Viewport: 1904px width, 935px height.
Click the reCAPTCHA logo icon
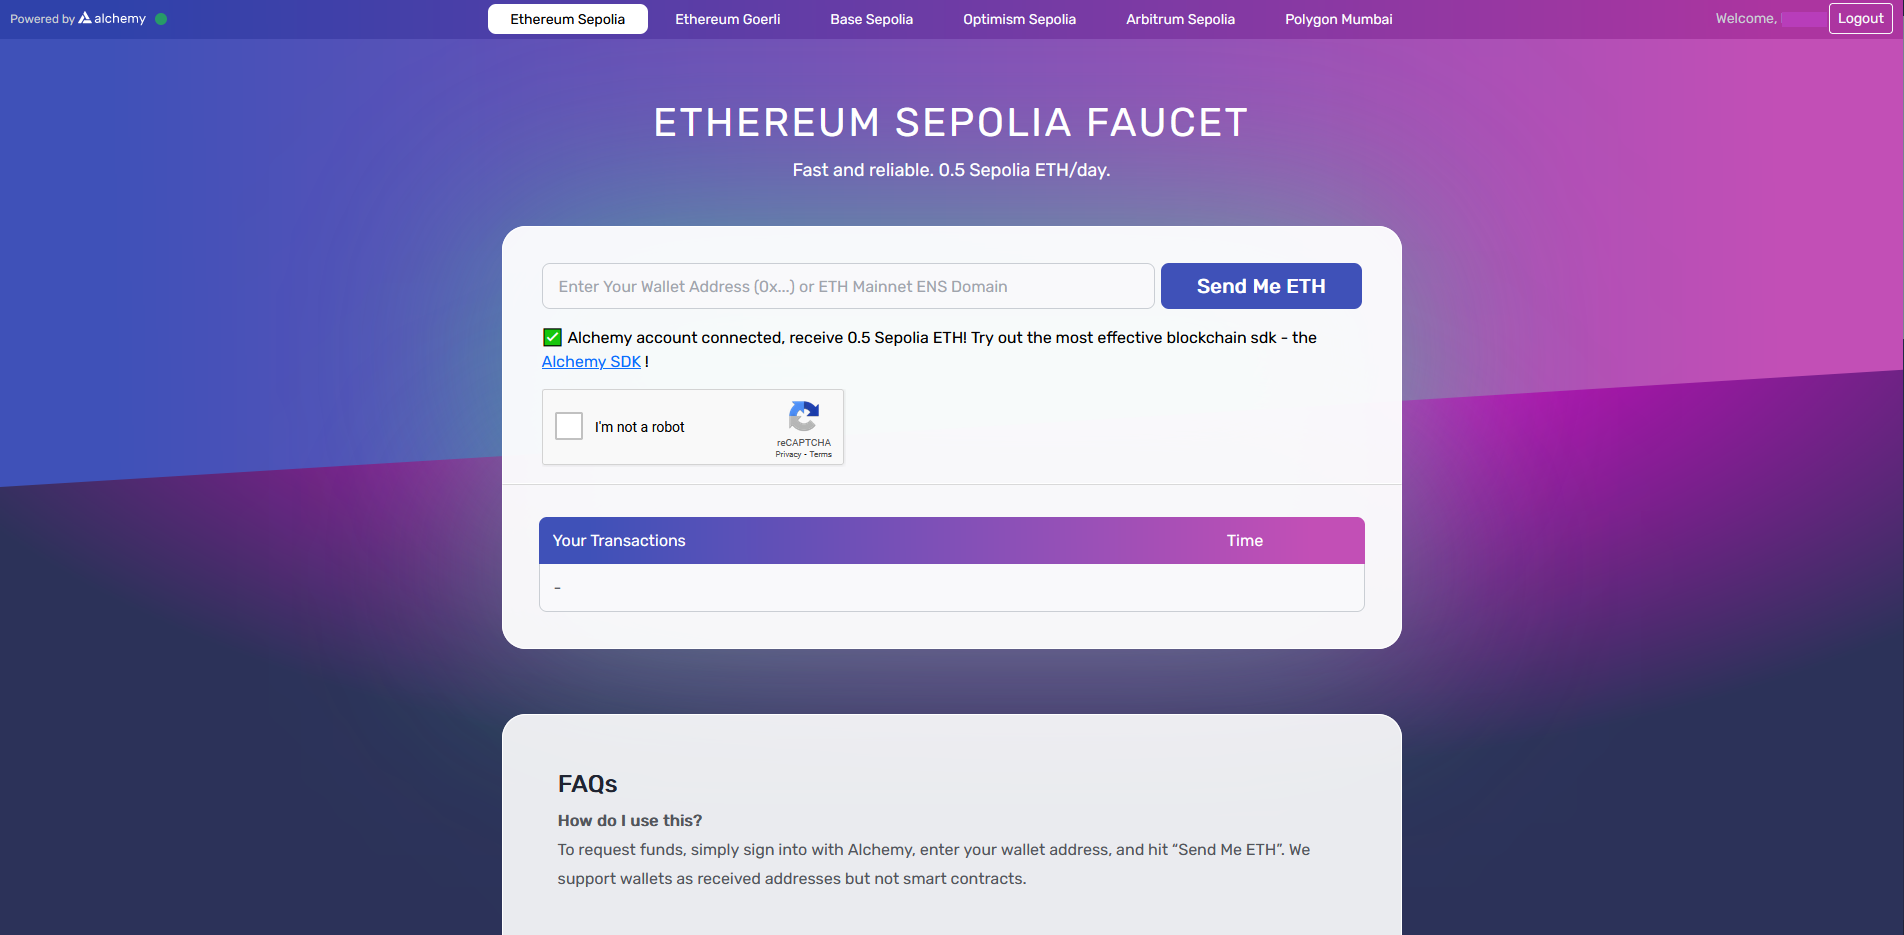[x=804, y=416]
